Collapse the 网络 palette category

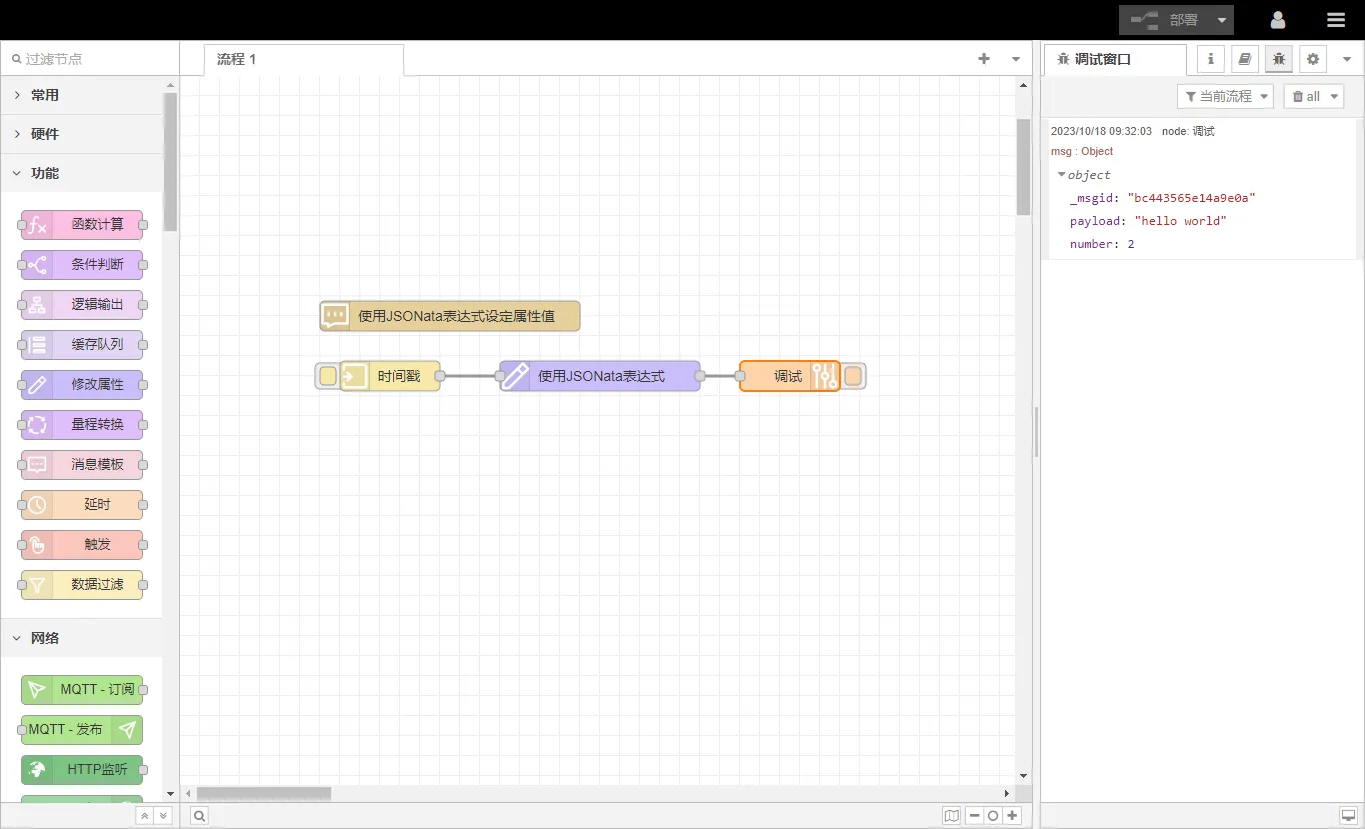pos(45,638)
